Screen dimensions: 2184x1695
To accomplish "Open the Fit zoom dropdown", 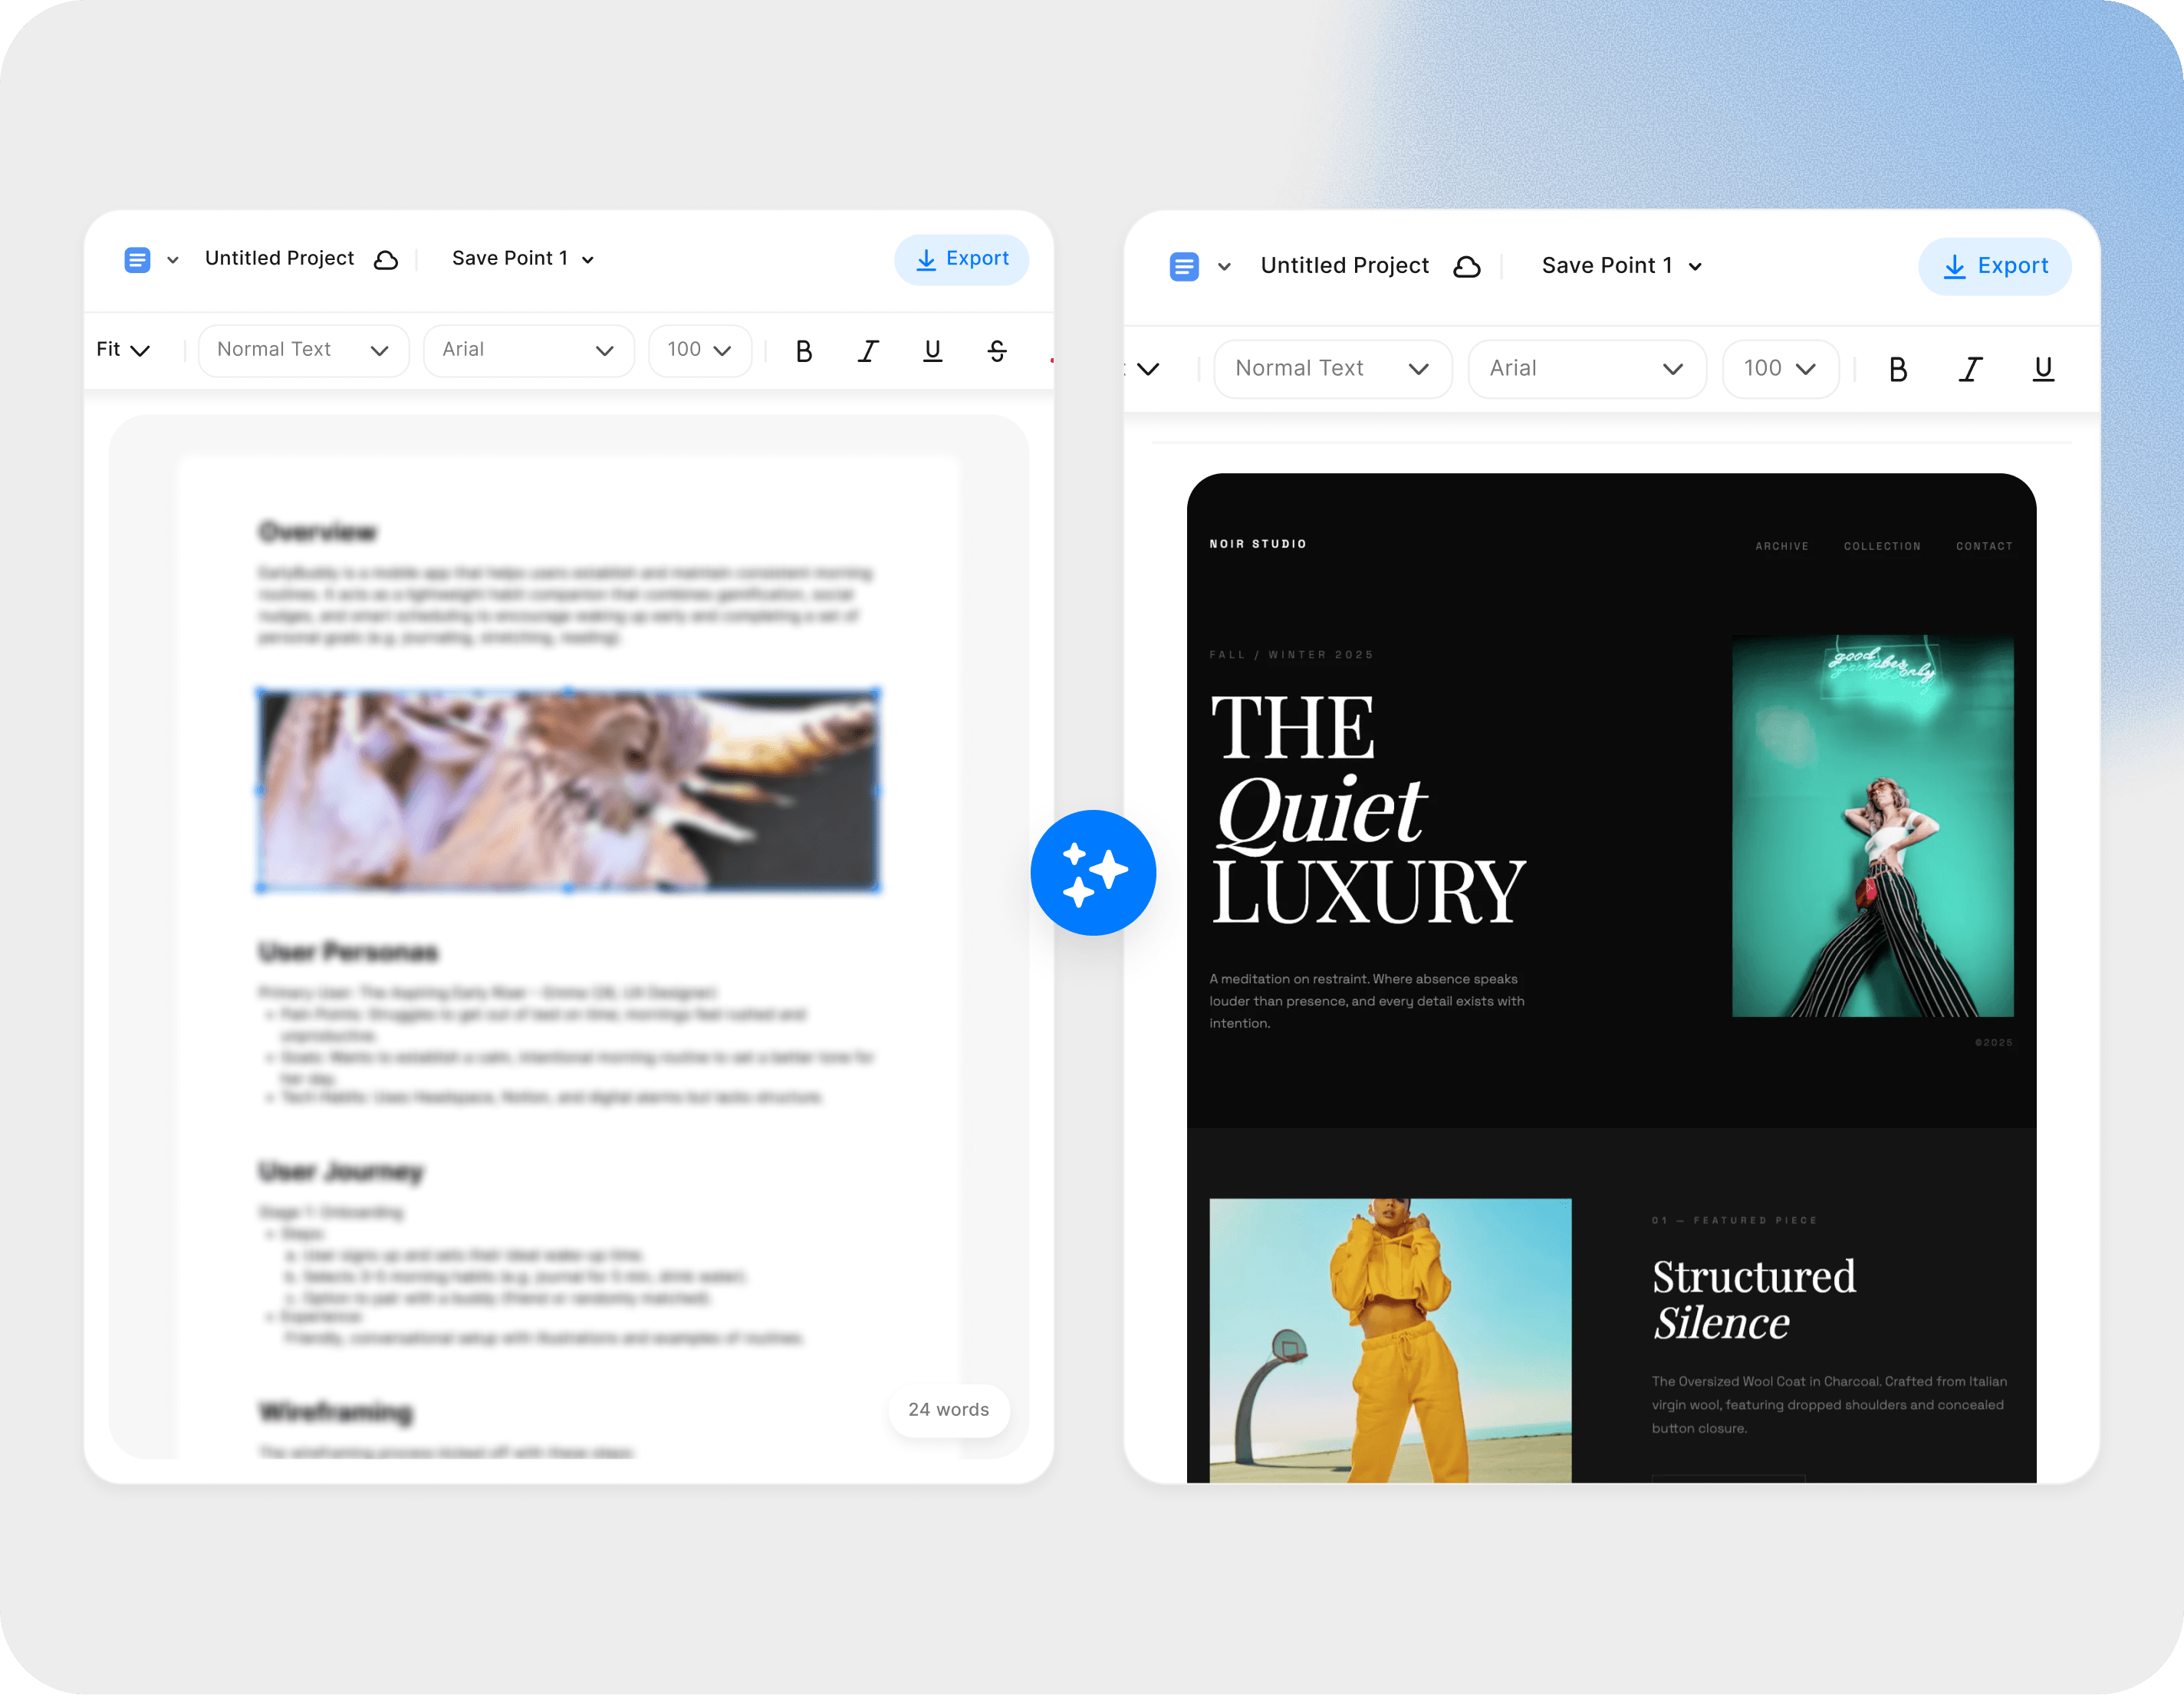I will click(x=123, y=350).
